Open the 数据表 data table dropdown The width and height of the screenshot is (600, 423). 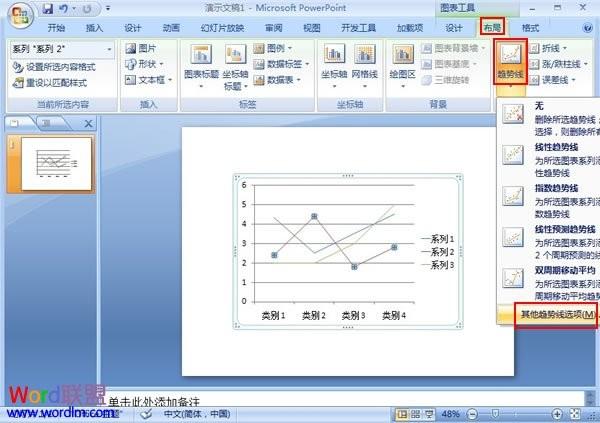coord(277,80)
